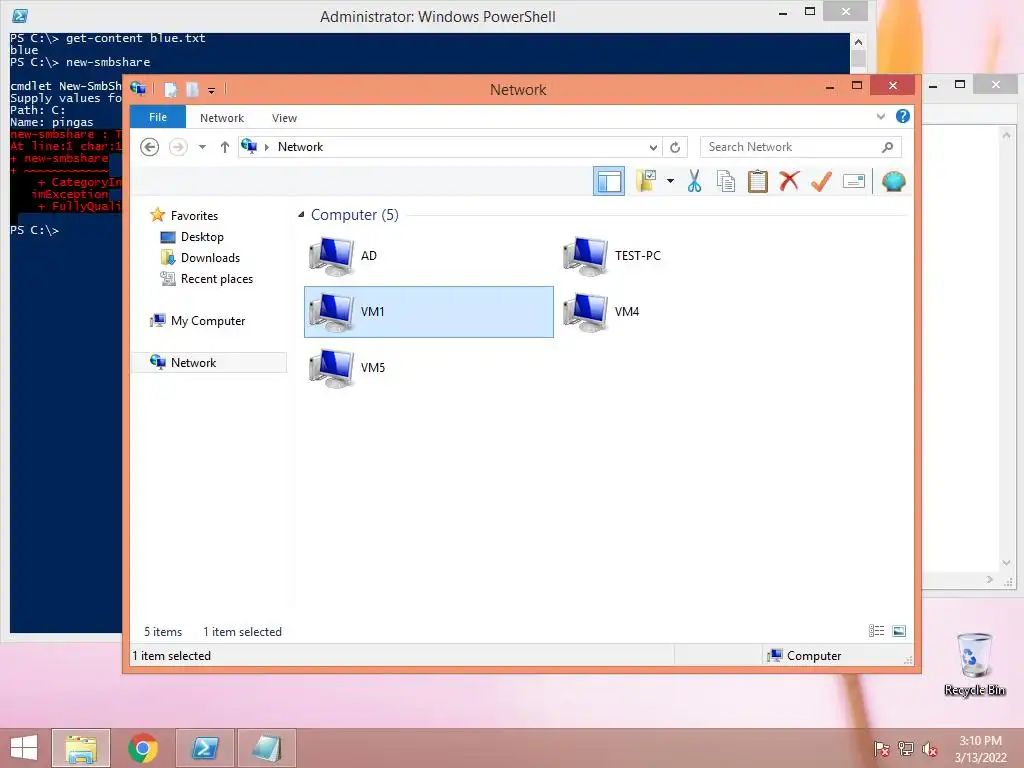
Task: Click the Cut scissors icon
Action: click(694, 181)
